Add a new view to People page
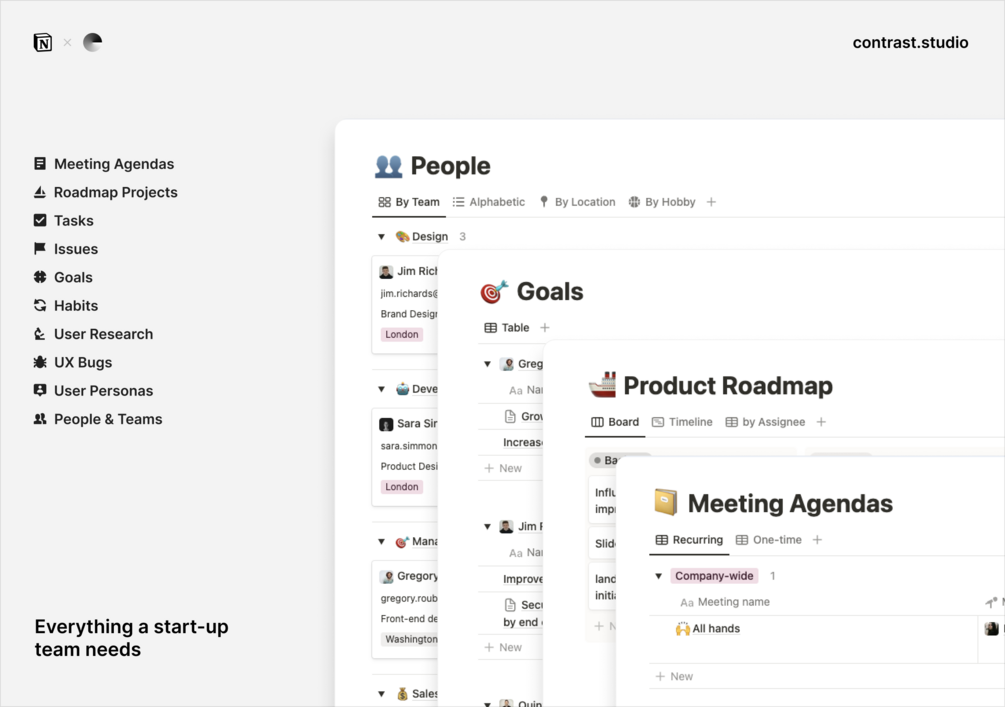Image resolution: width=1005 pixels, height=707 pixels. point(711,202)
